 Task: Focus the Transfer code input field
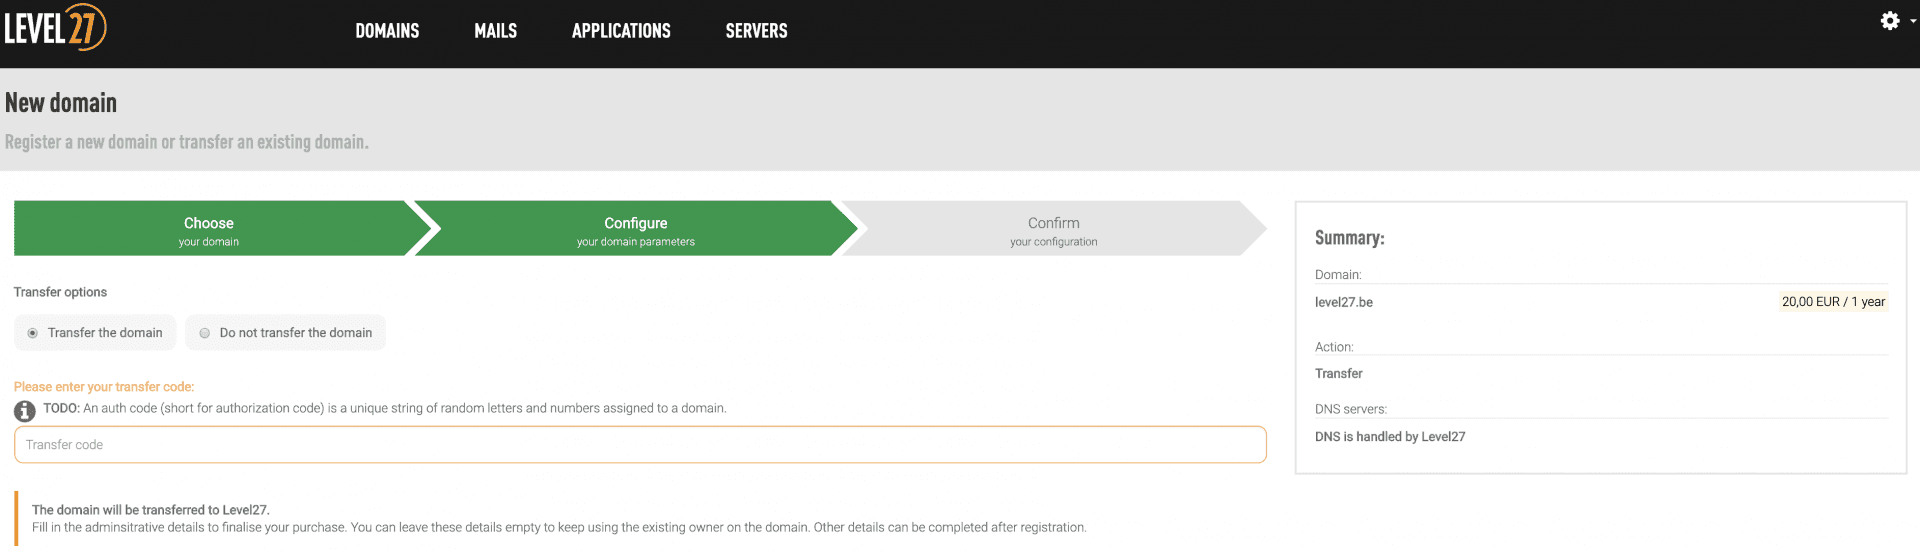click(x=640, y=445)
